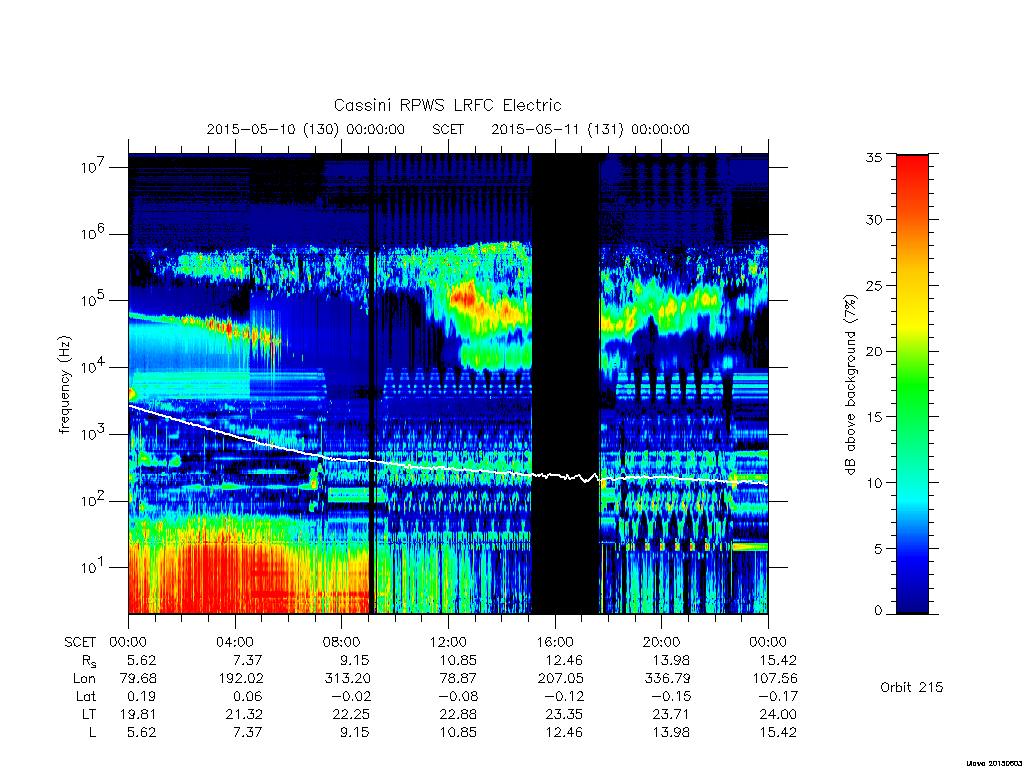Click latitude value '-0.08'
This screenshot has width=1024, height=768.
click(x=457, y=696)
